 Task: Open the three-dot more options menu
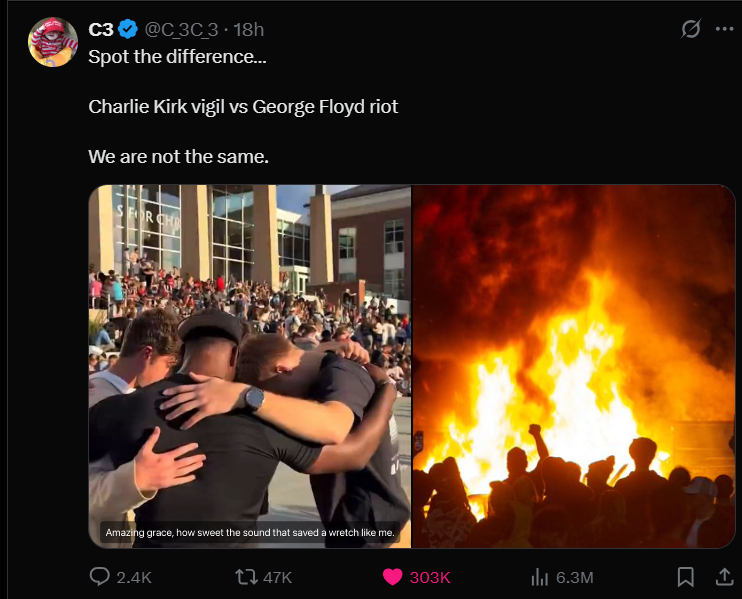pyautogui.click(x=724, y=29)
